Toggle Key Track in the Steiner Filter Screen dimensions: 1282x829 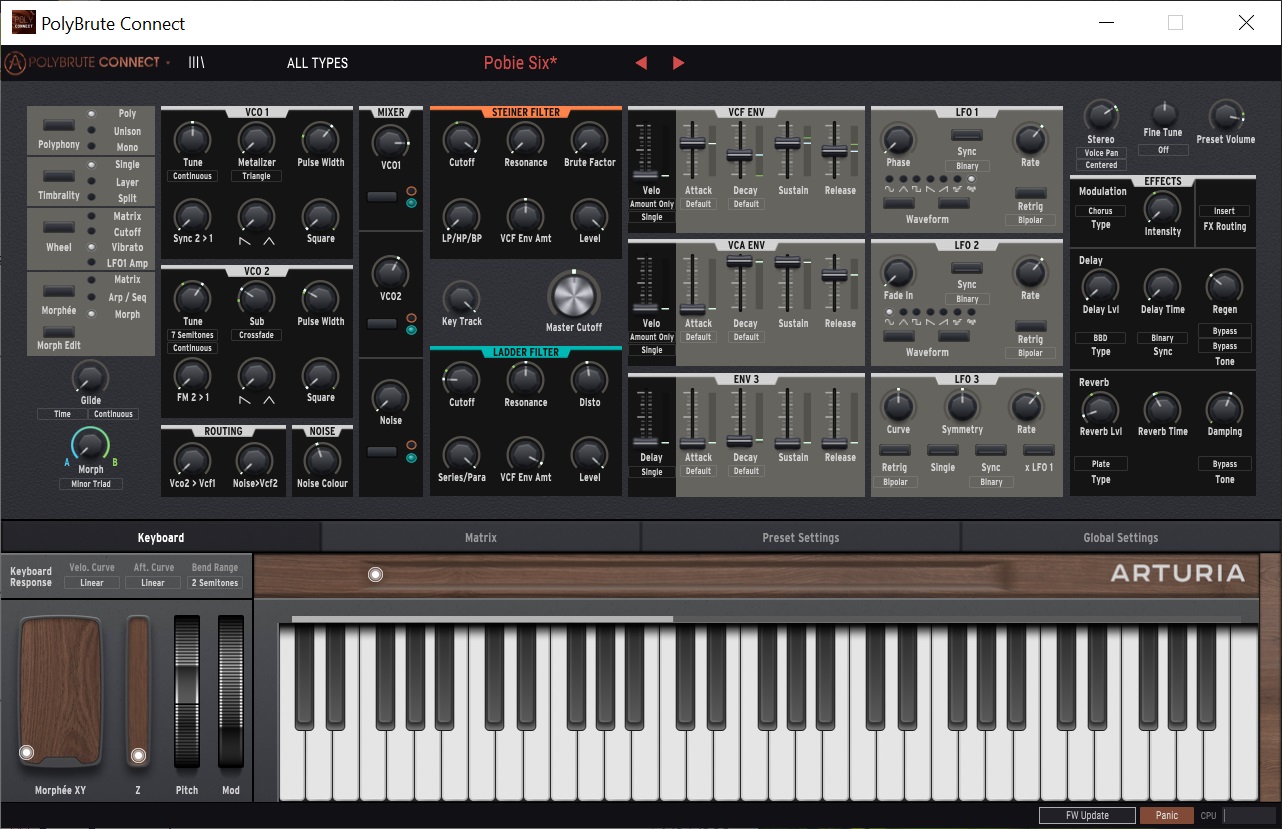click(x=461, y=295)
